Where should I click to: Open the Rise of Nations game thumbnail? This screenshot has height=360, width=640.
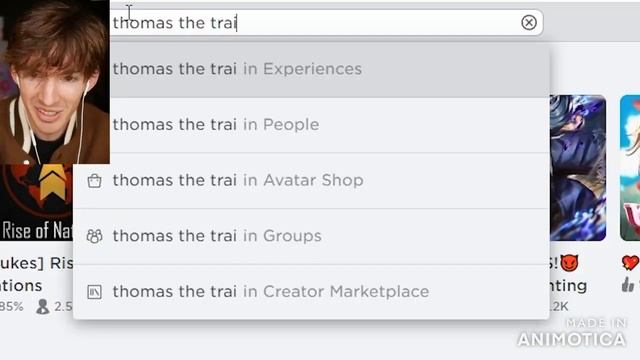coord(37,202)
